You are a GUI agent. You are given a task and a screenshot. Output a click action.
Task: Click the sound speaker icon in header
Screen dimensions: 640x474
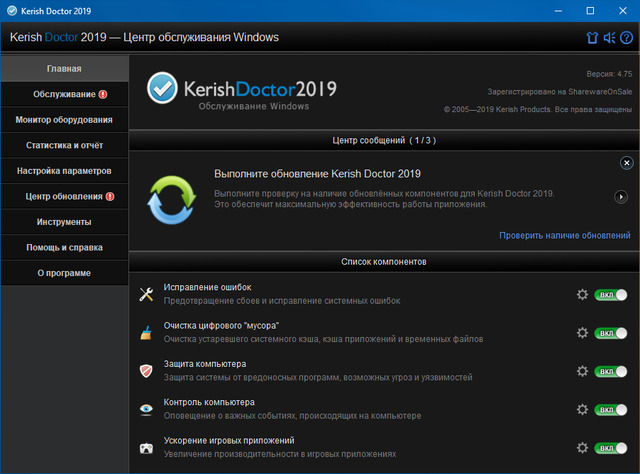point(608,38)
